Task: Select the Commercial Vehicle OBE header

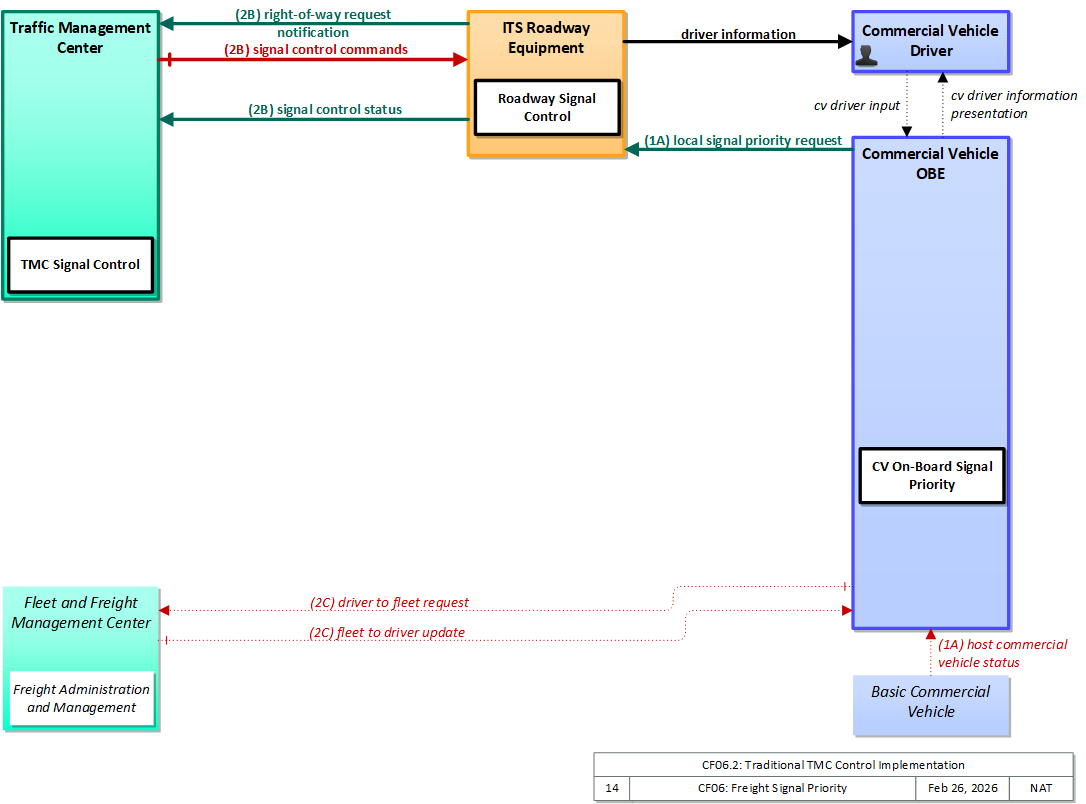Action: [930, 163]
